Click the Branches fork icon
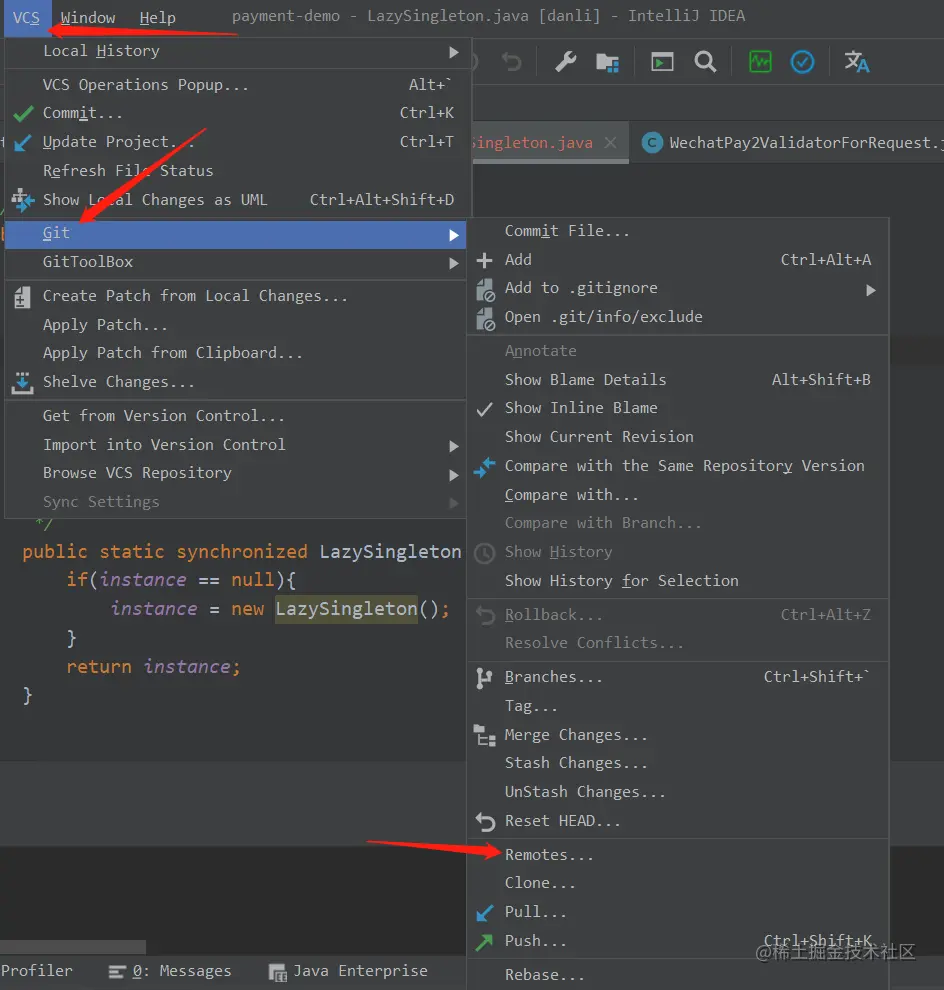Screen dimensions: 944x990 (484, 678)
